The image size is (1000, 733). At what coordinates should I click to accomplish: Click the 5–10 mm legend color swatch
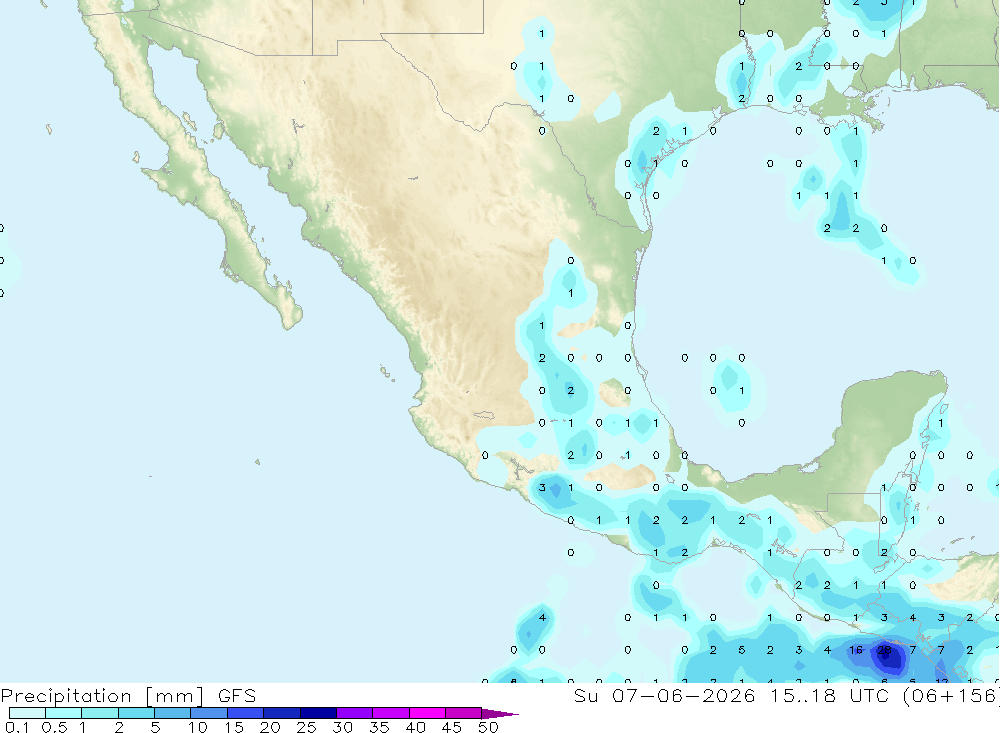(x=173, y=713)
